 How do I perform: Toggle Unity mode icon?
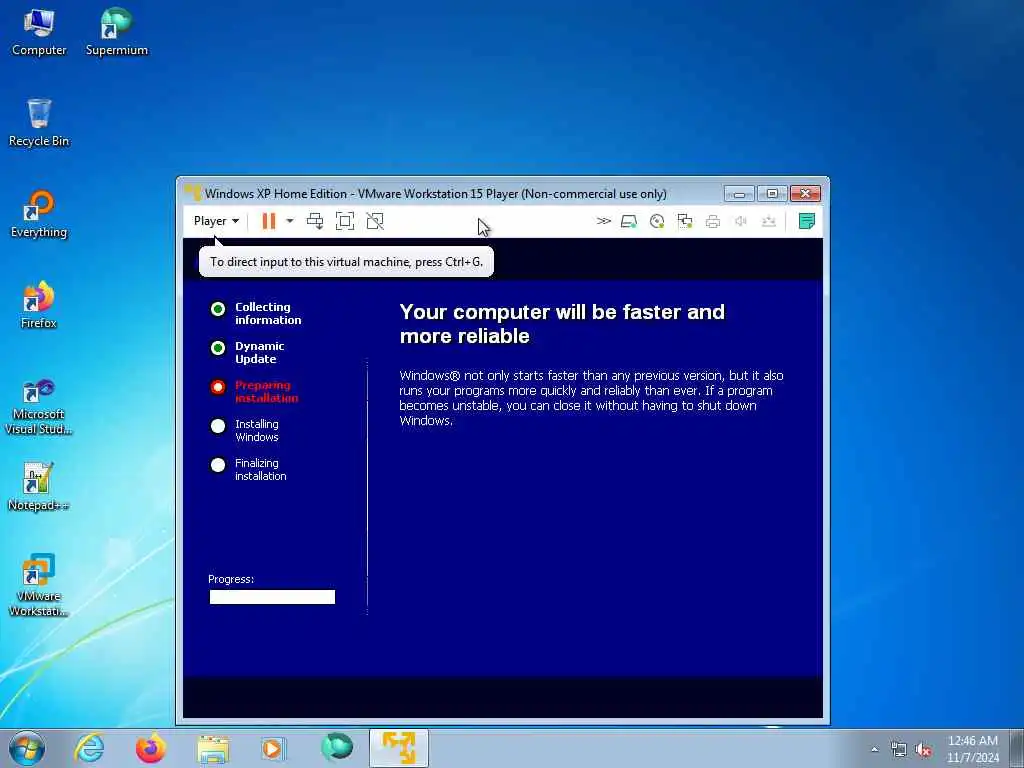coord(375,221)
